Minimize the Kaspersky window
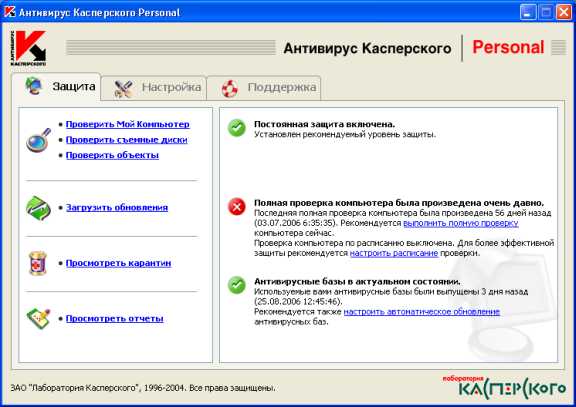Viewport: 576px width, 407px height. coord(528,12)
